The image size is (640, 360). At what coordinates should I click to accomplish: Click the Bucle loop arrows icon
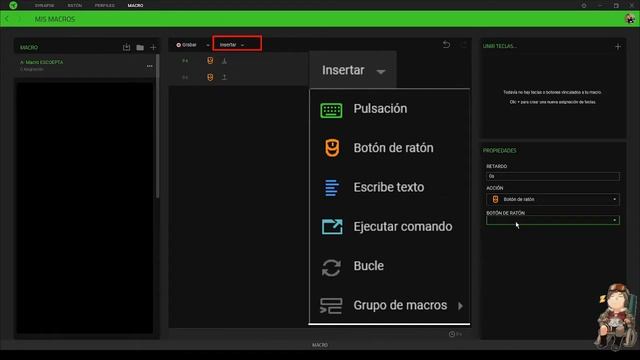(x=331, y=268)
